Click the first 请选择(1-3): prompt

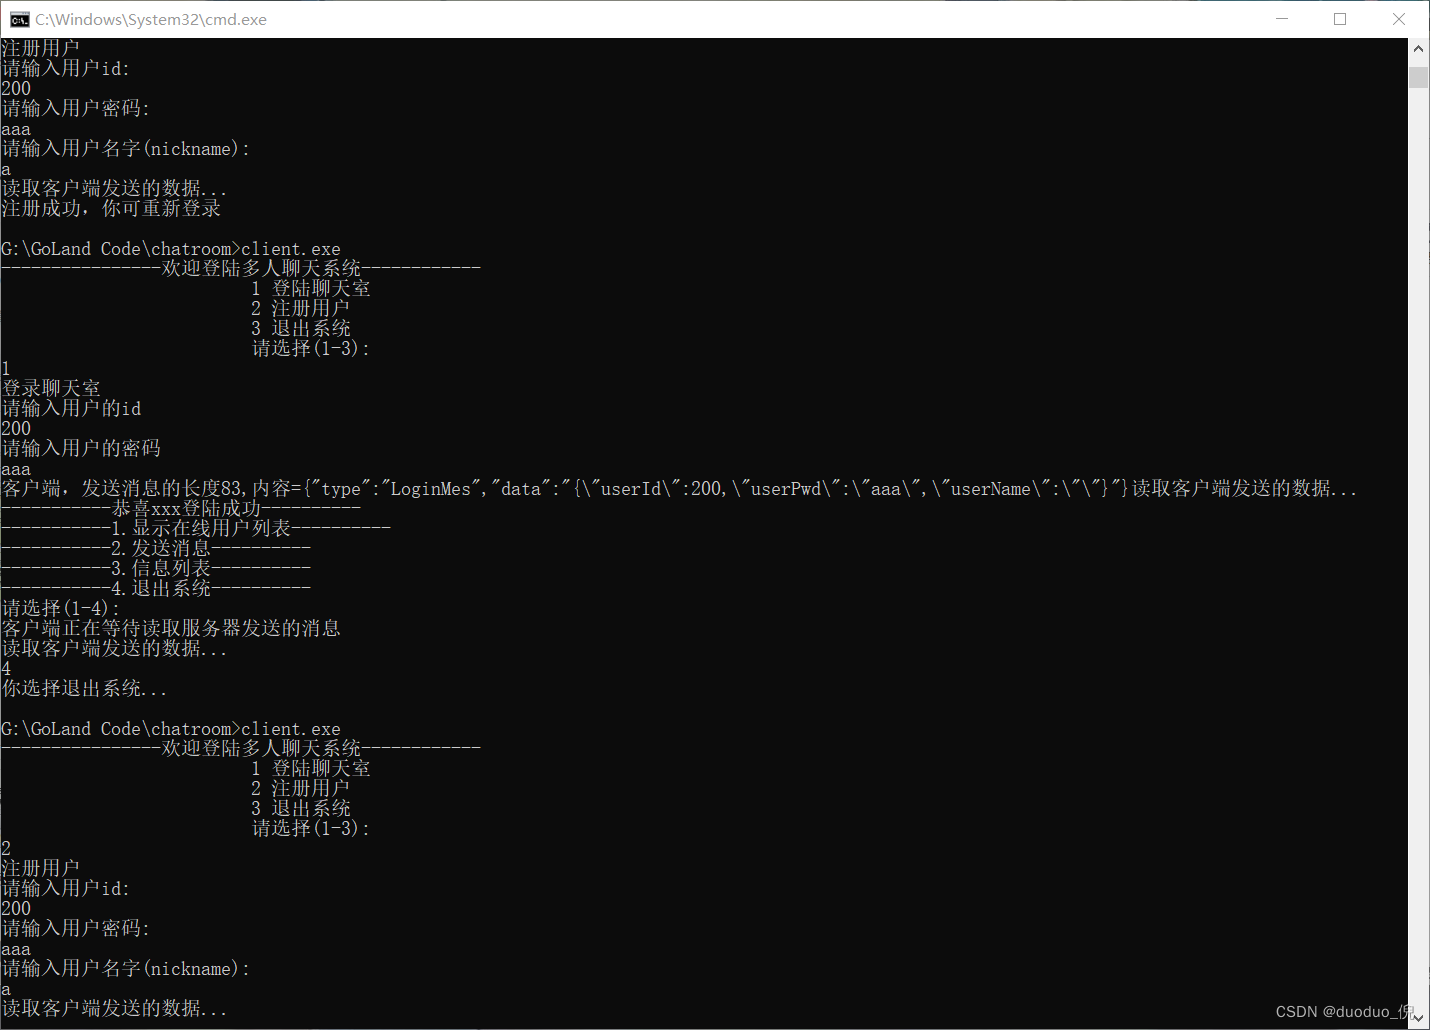pyautogui.click(x=311, y=348)
